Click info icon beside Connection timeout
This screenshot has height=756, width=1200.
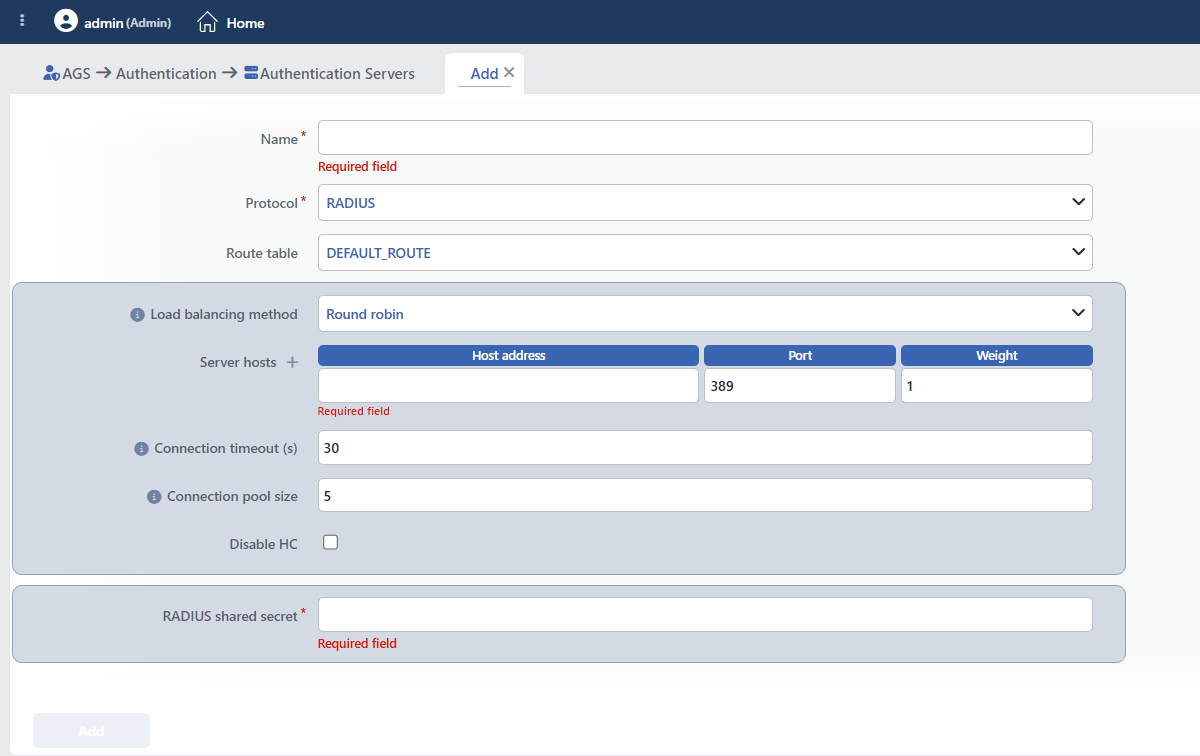click(x=141, y=449)
